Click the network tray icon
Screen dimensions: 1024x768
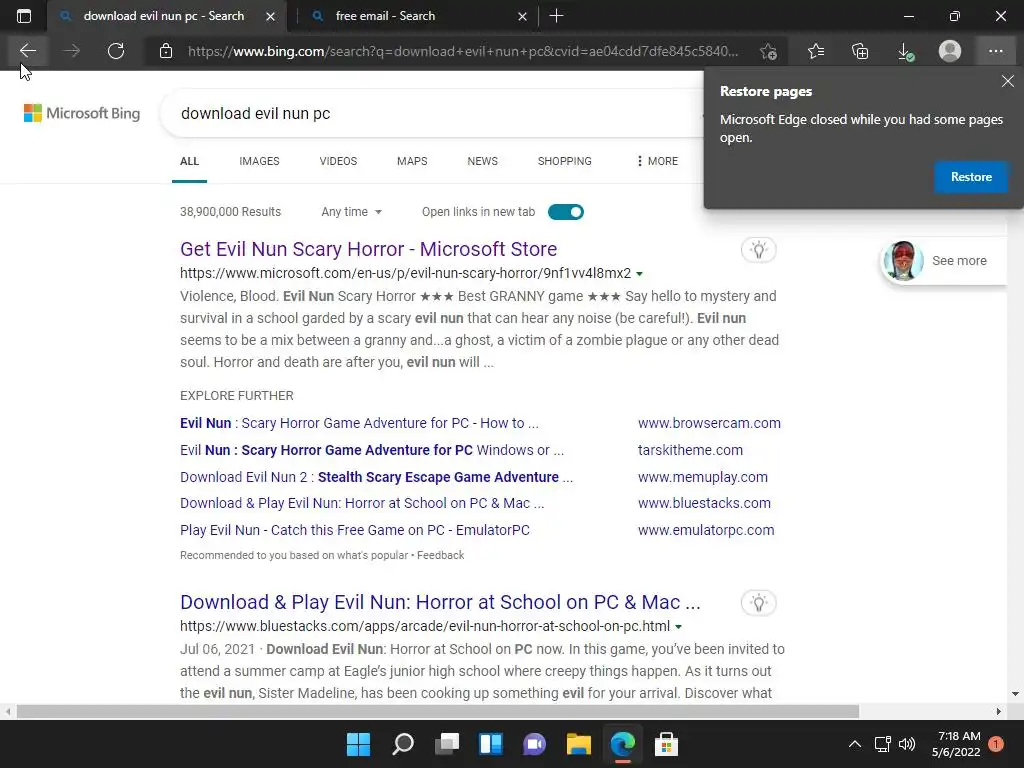882,744
